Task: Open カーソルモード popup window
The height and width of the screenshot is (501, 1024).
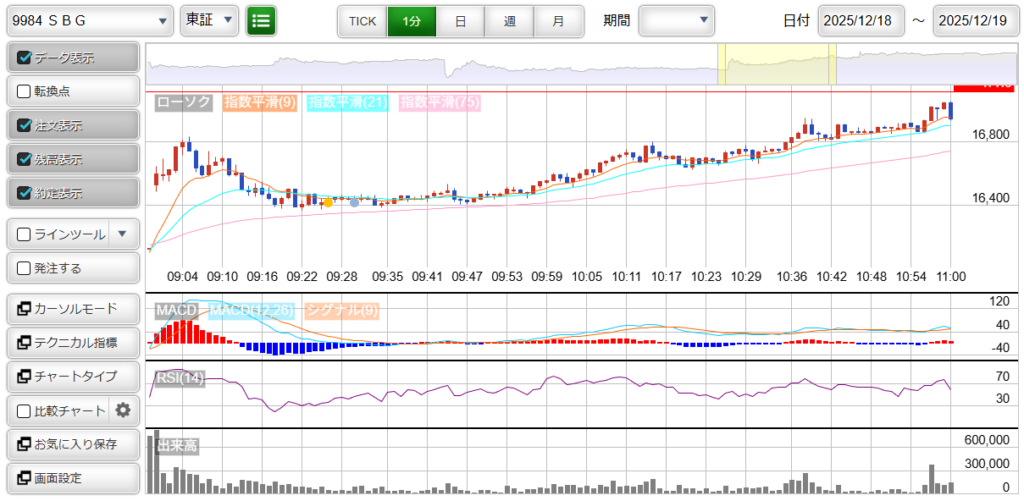Action: [72, 308]
